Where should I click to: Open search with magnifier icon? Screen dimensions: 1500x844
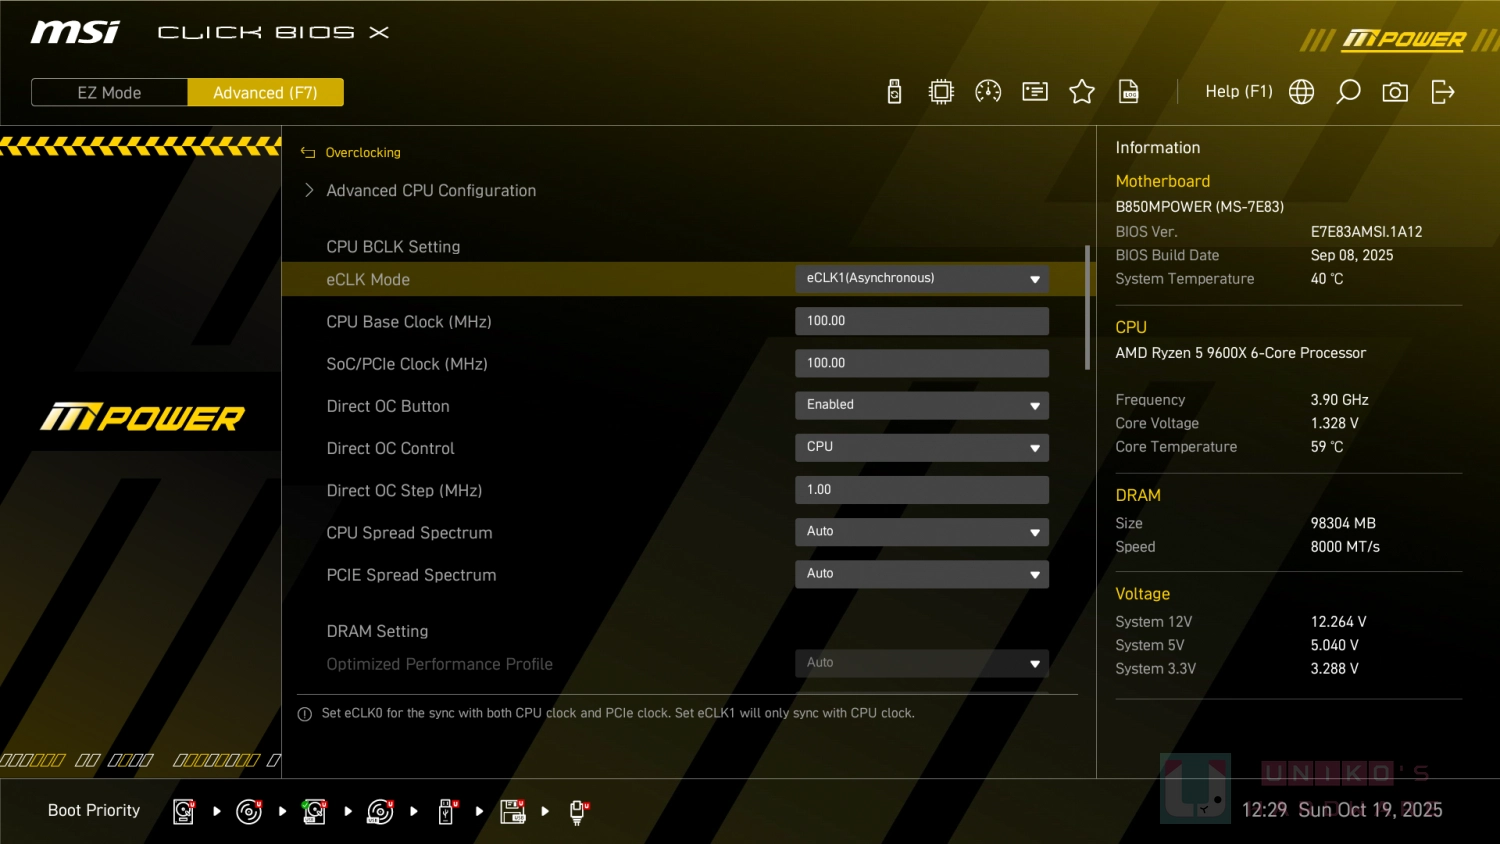pos(1348,92)
